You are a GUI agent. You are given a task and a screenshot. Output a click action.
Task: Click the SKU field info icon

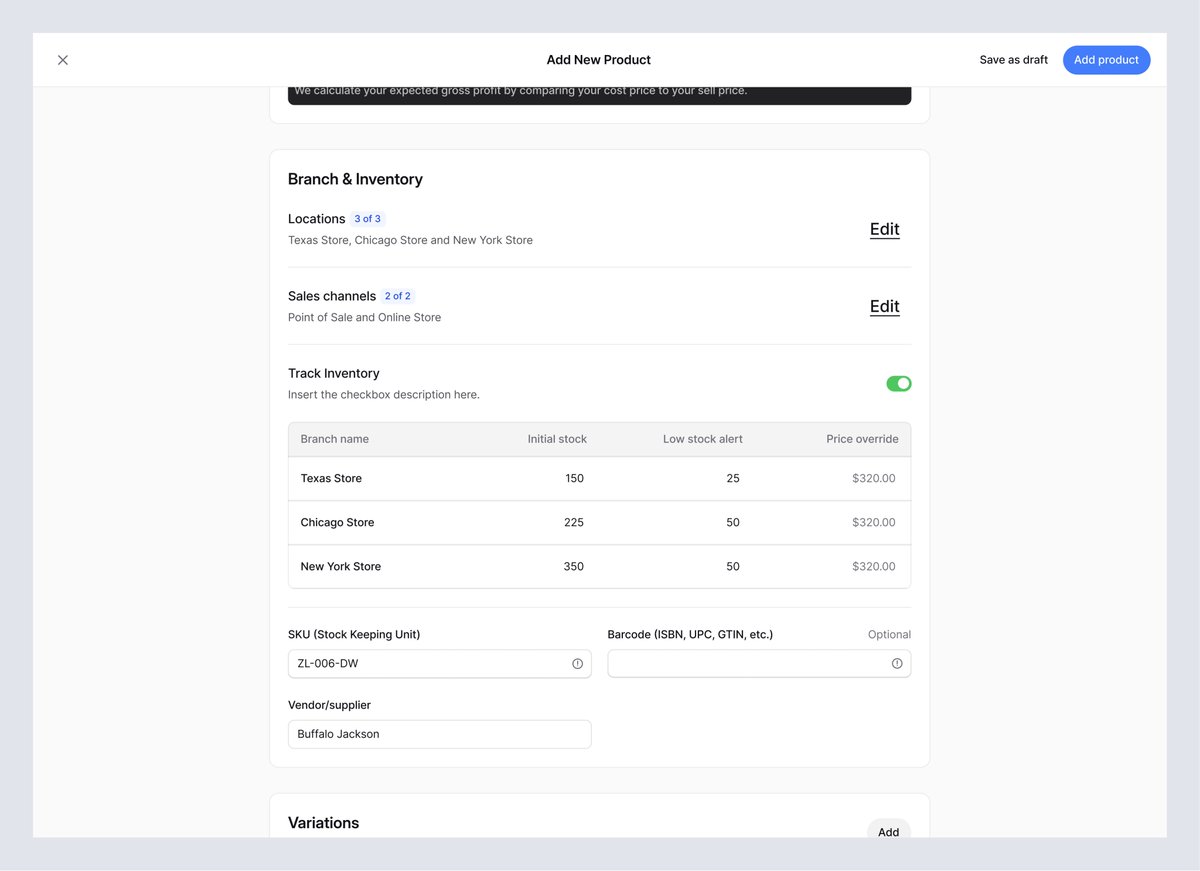(577, 664)
